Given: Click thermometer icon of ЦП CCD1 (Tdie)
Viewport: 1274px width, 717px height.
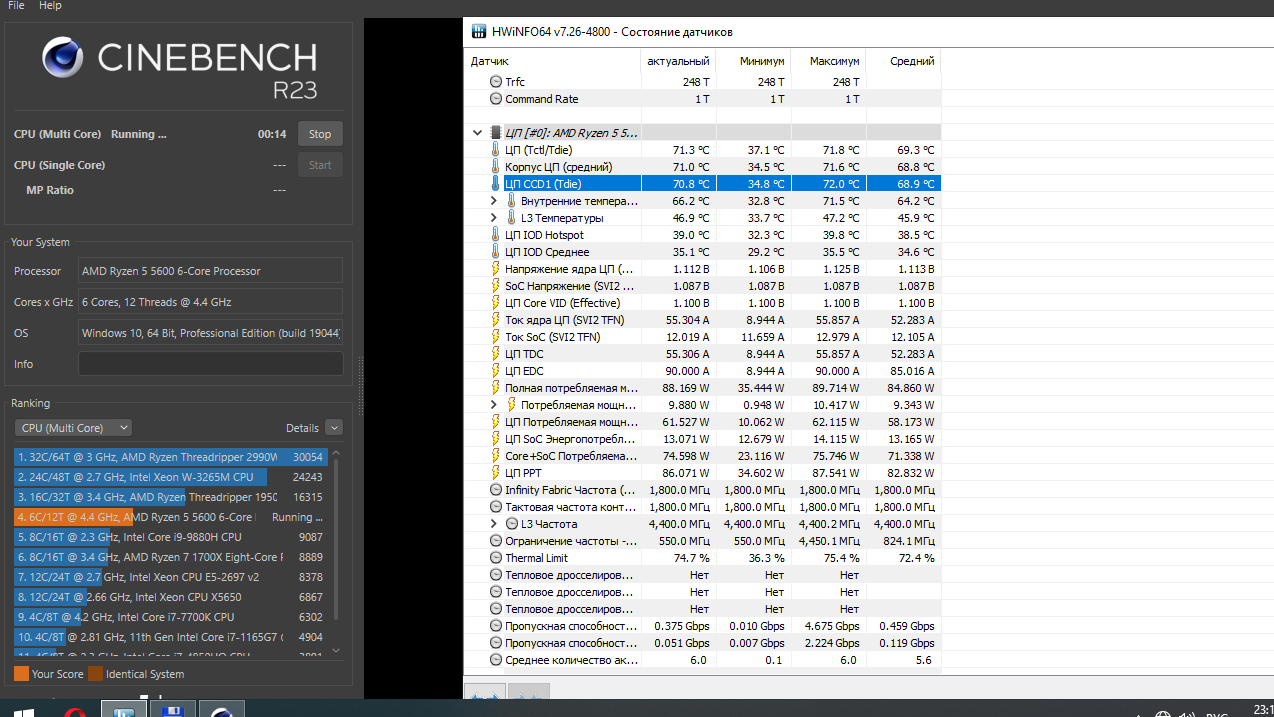Looking at the screenshot, I should (496, 184).
